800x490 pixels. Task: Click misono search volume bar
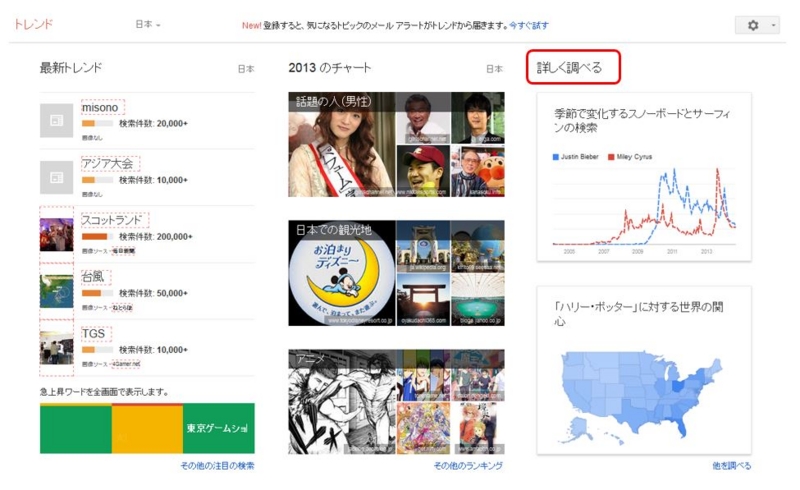click(97, 124)
